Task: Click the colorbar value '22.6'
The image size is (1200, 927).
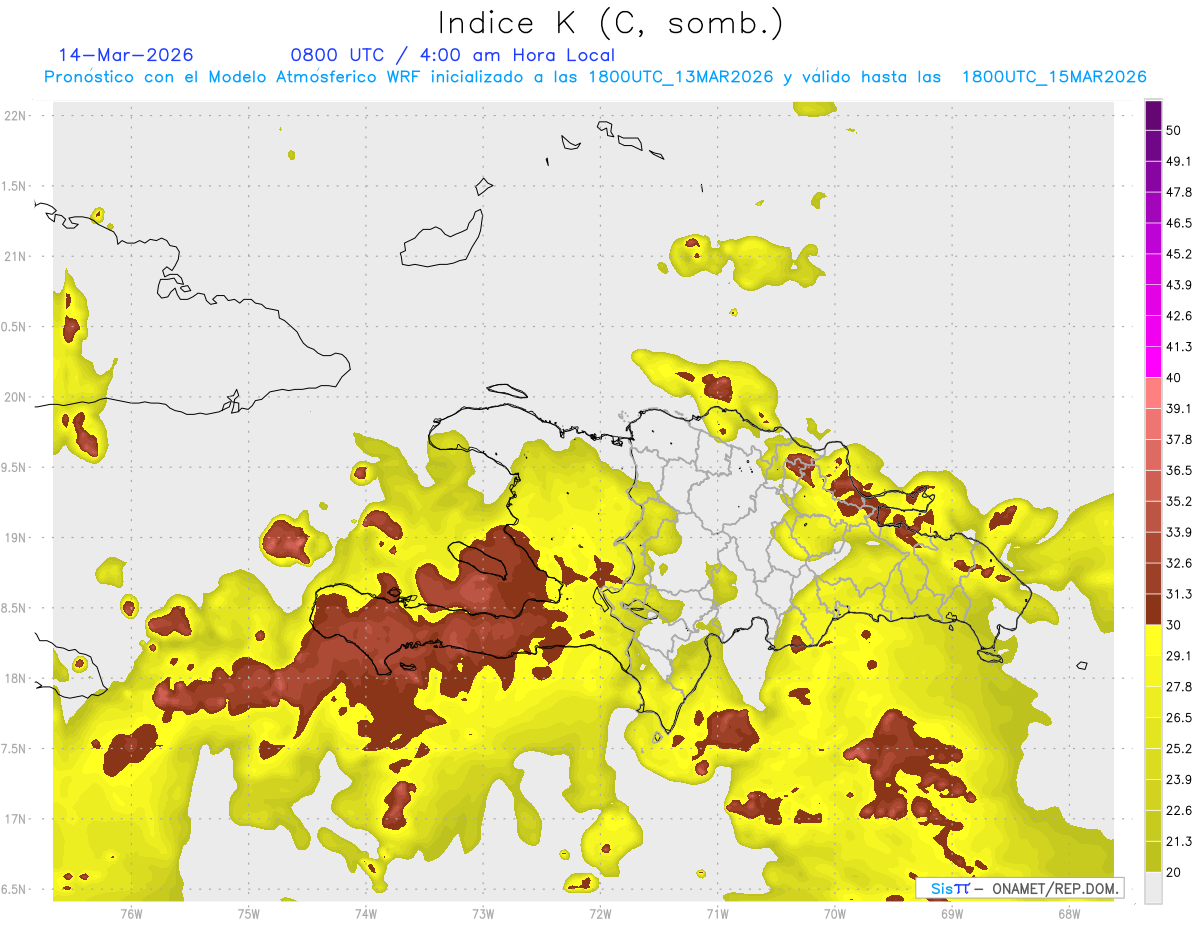Action: (x=1179, y=811)
